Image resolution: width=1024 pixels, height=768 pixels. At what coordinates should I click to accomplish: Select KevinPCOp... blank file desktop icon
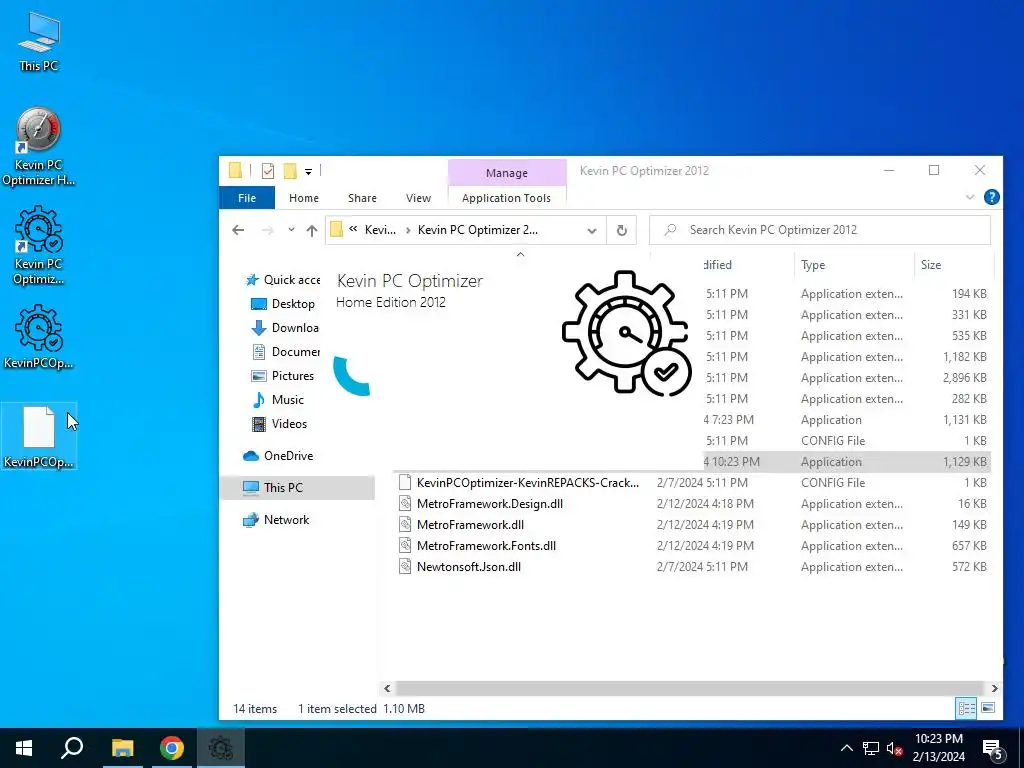(39, 436)
